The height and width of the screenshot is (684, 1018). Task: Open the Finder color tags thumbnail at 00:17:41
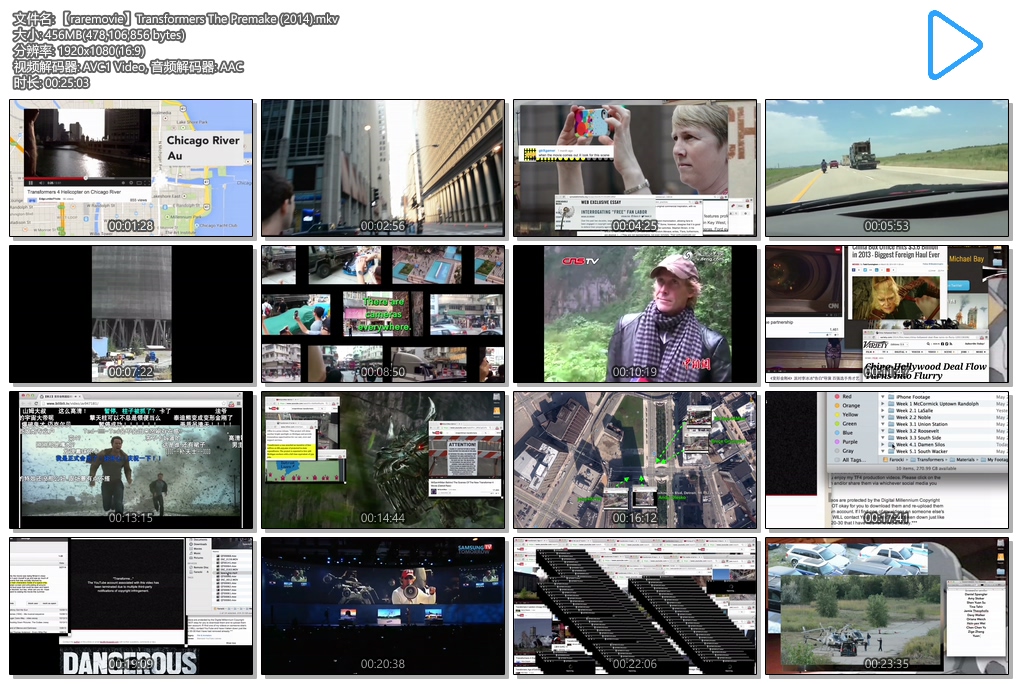tap(887, 460)
